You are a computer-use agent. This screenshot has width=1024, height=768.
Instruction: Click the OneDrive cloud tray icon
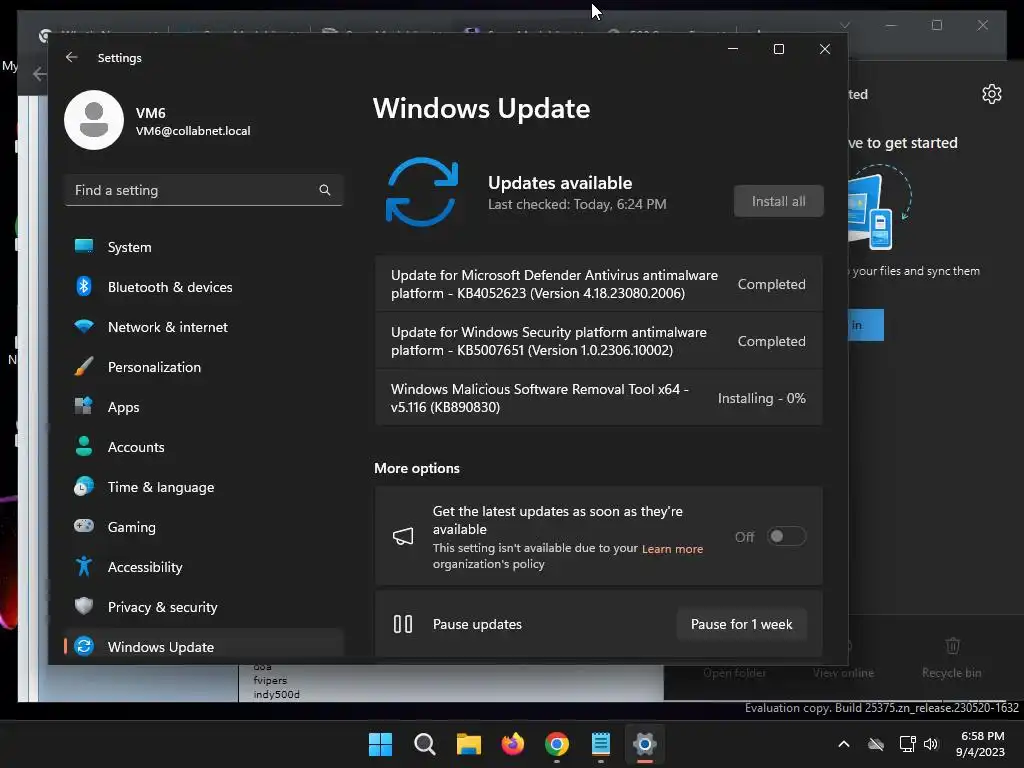point(876,744)
